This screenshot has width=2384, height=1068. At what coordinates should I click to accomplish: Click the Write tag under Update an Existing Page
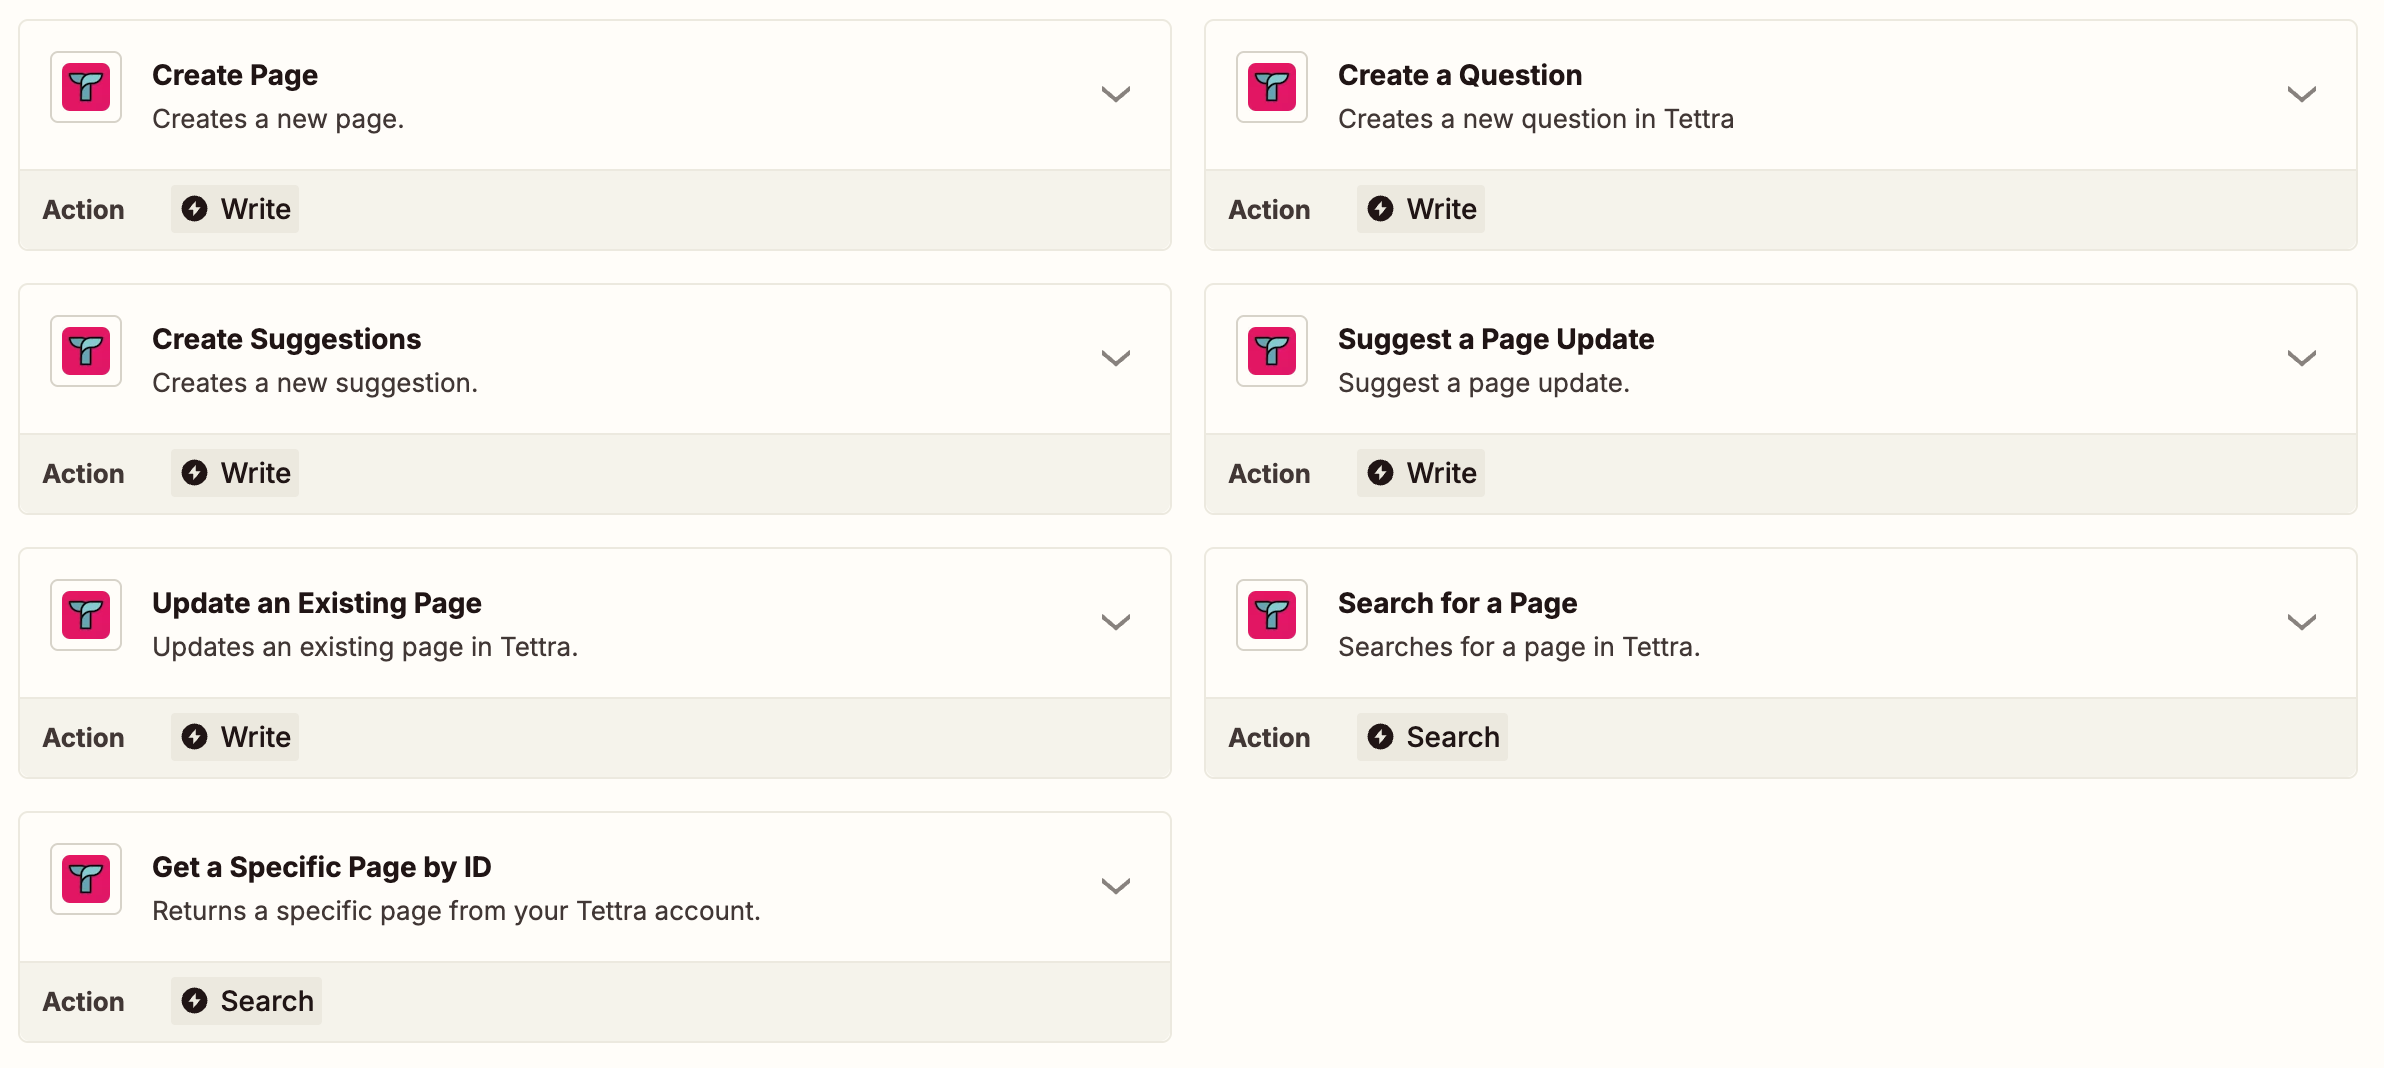pos(235,737)
